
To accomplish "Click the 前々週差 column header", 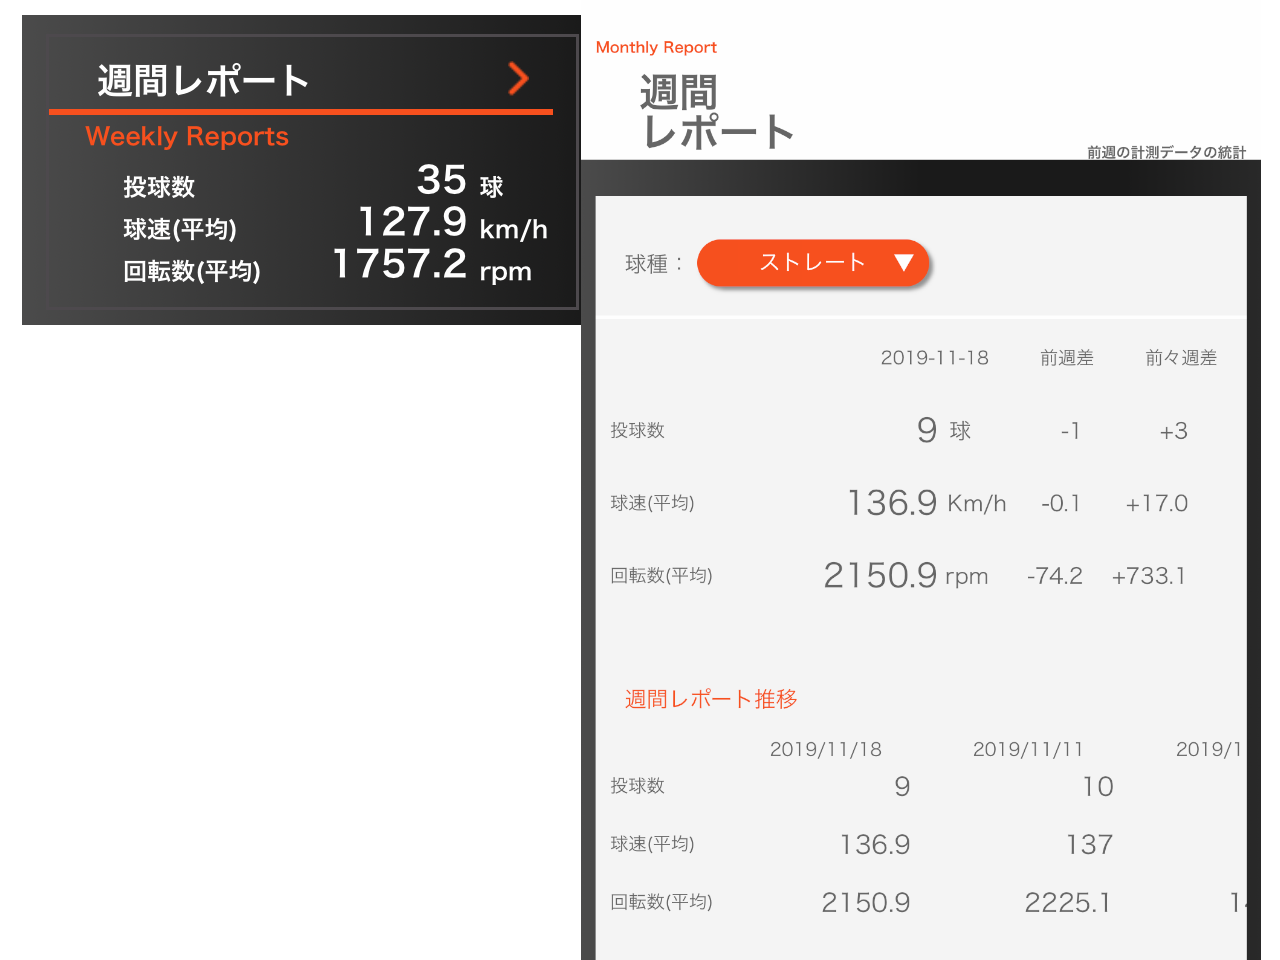I will 1180,358.
